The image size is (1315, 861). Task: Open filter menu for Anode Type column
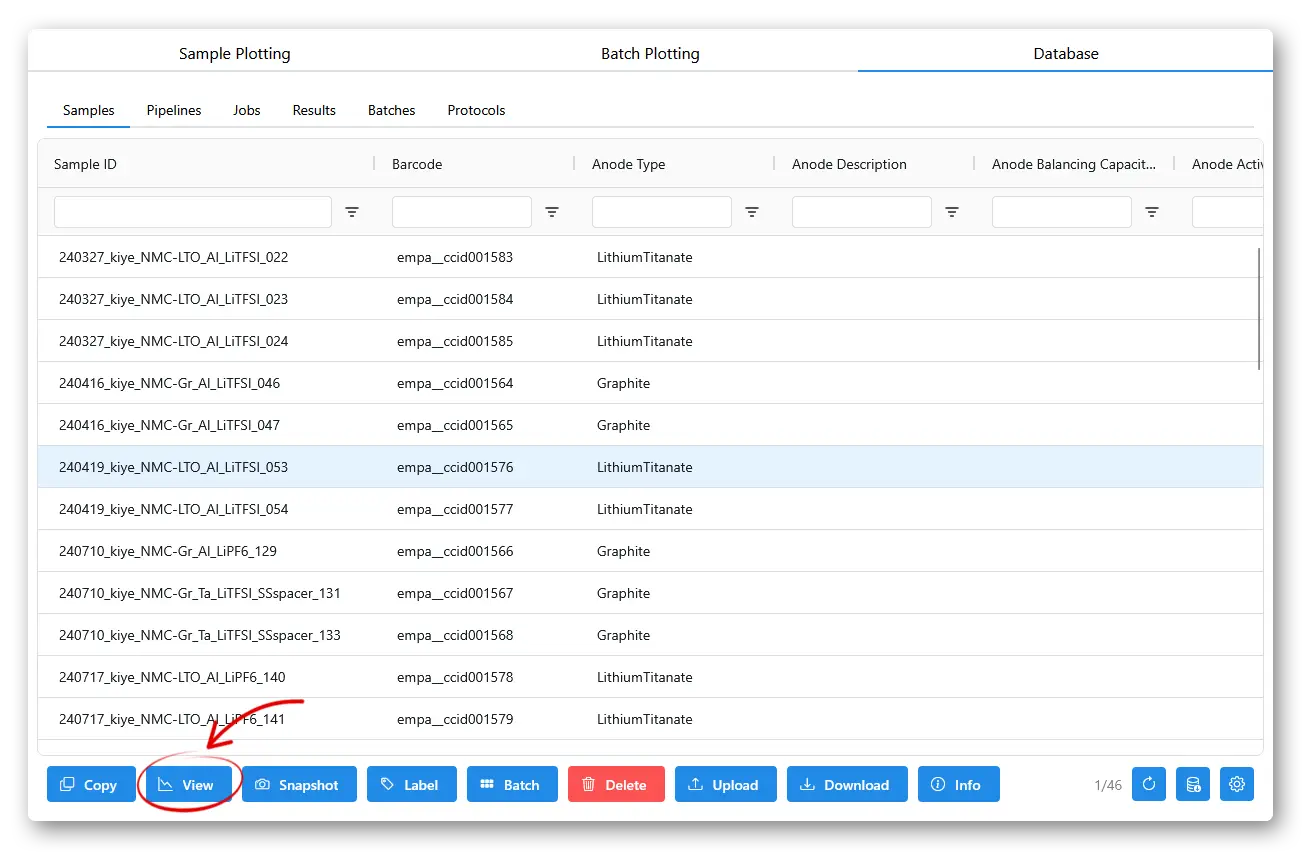tap(752, 212)
